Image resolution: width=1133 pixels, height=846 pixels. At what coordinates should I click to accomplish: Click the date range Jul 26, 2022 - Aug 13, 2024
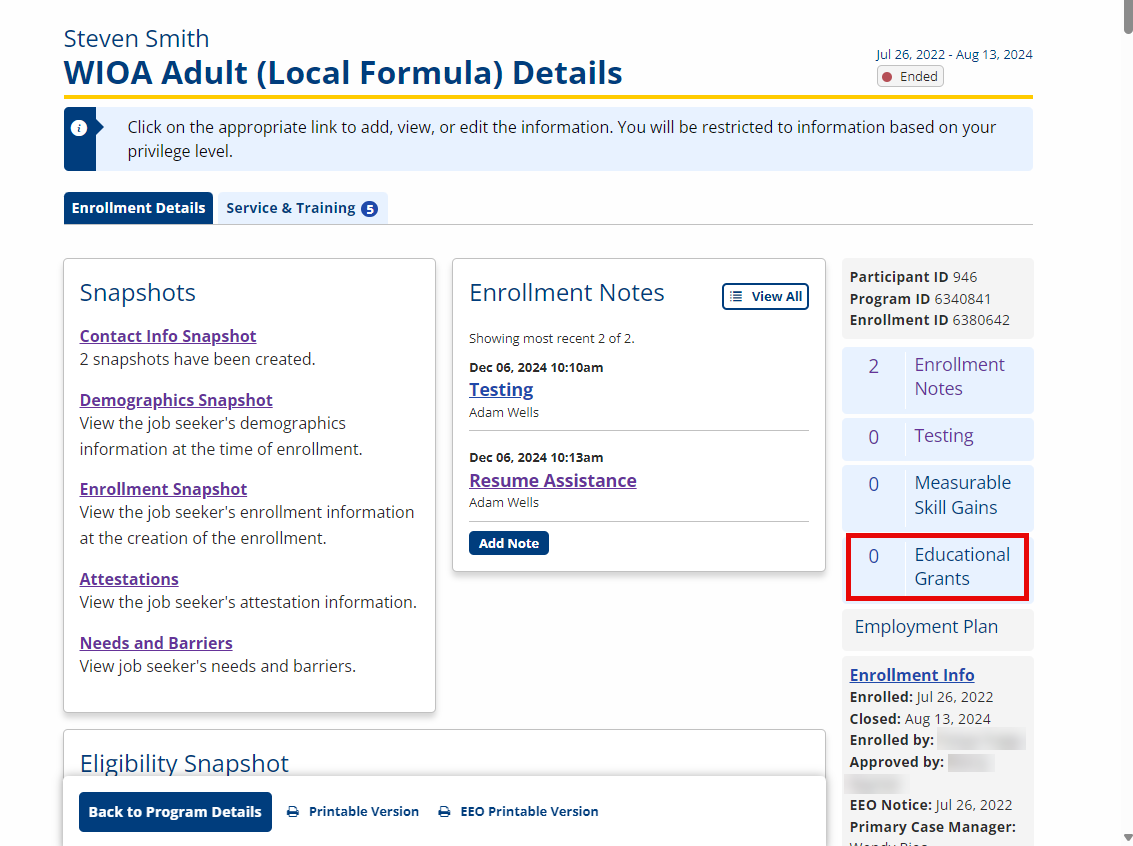954,55
